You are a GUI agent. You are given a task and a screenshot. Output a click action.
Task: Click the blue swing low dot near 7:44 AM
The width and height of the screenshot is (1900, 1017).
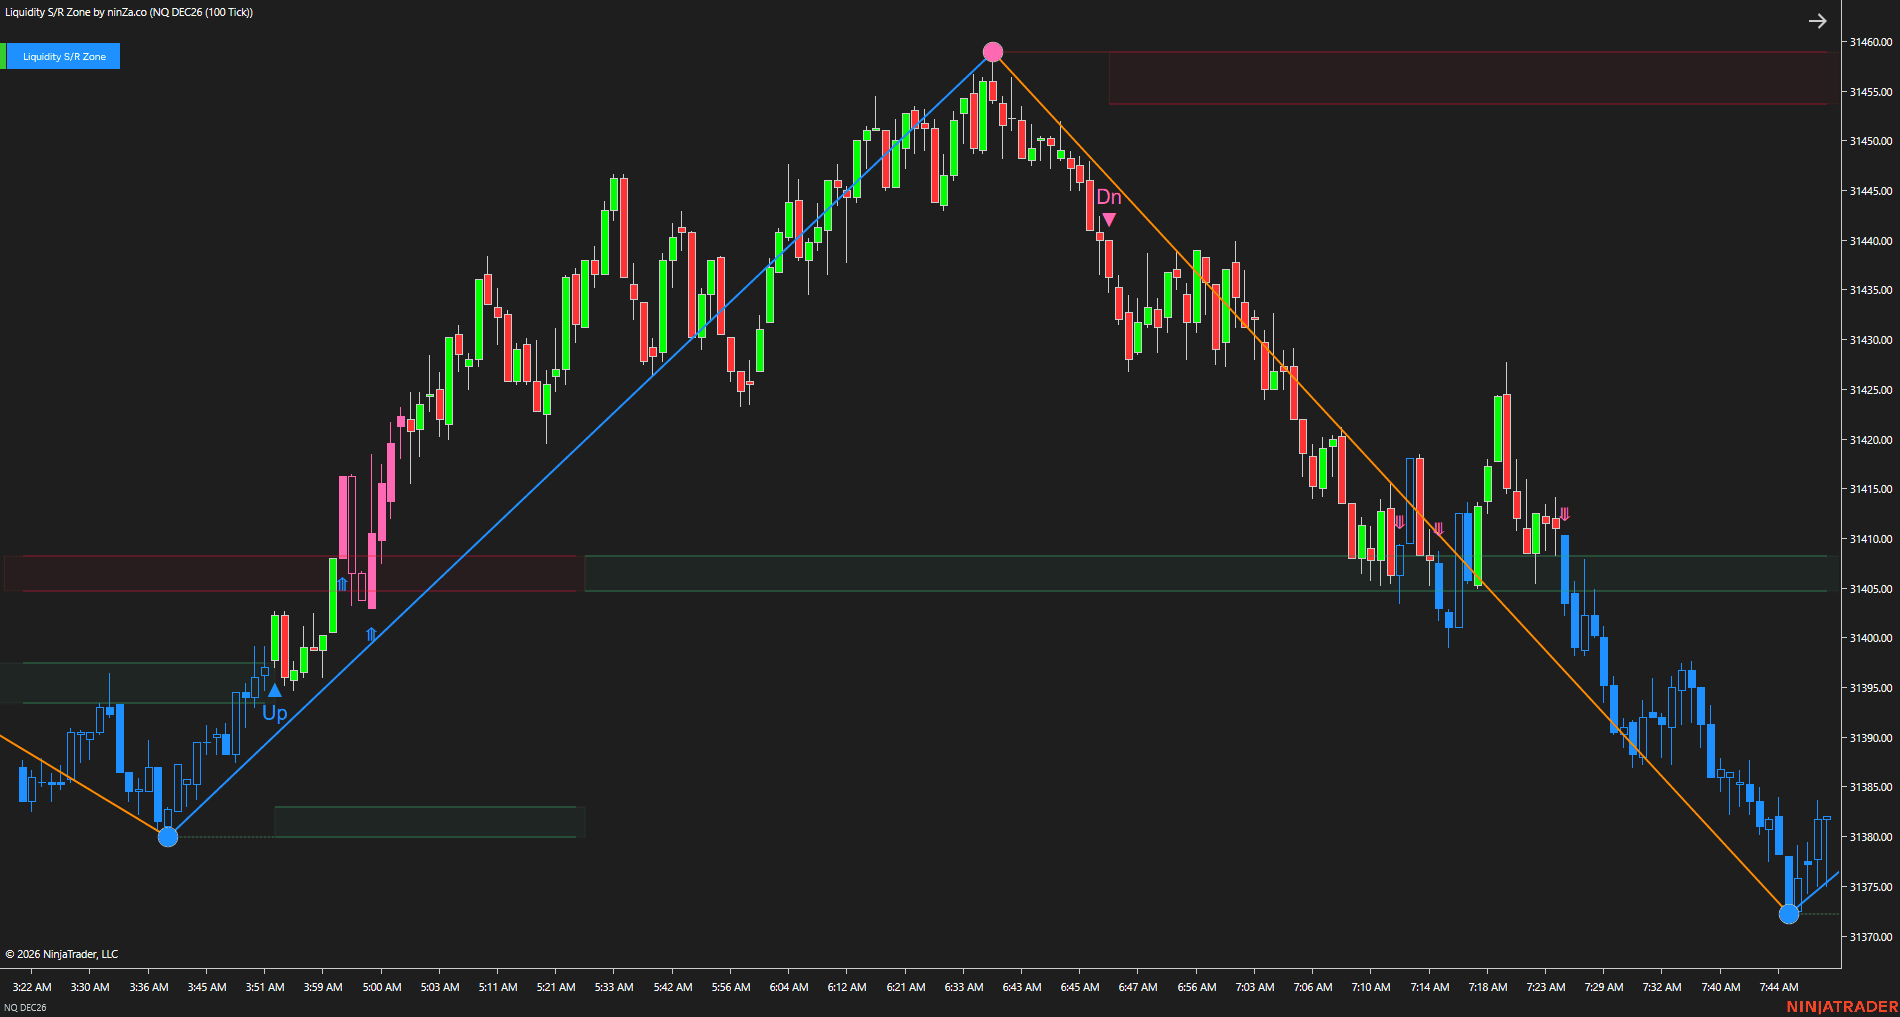1789,913
